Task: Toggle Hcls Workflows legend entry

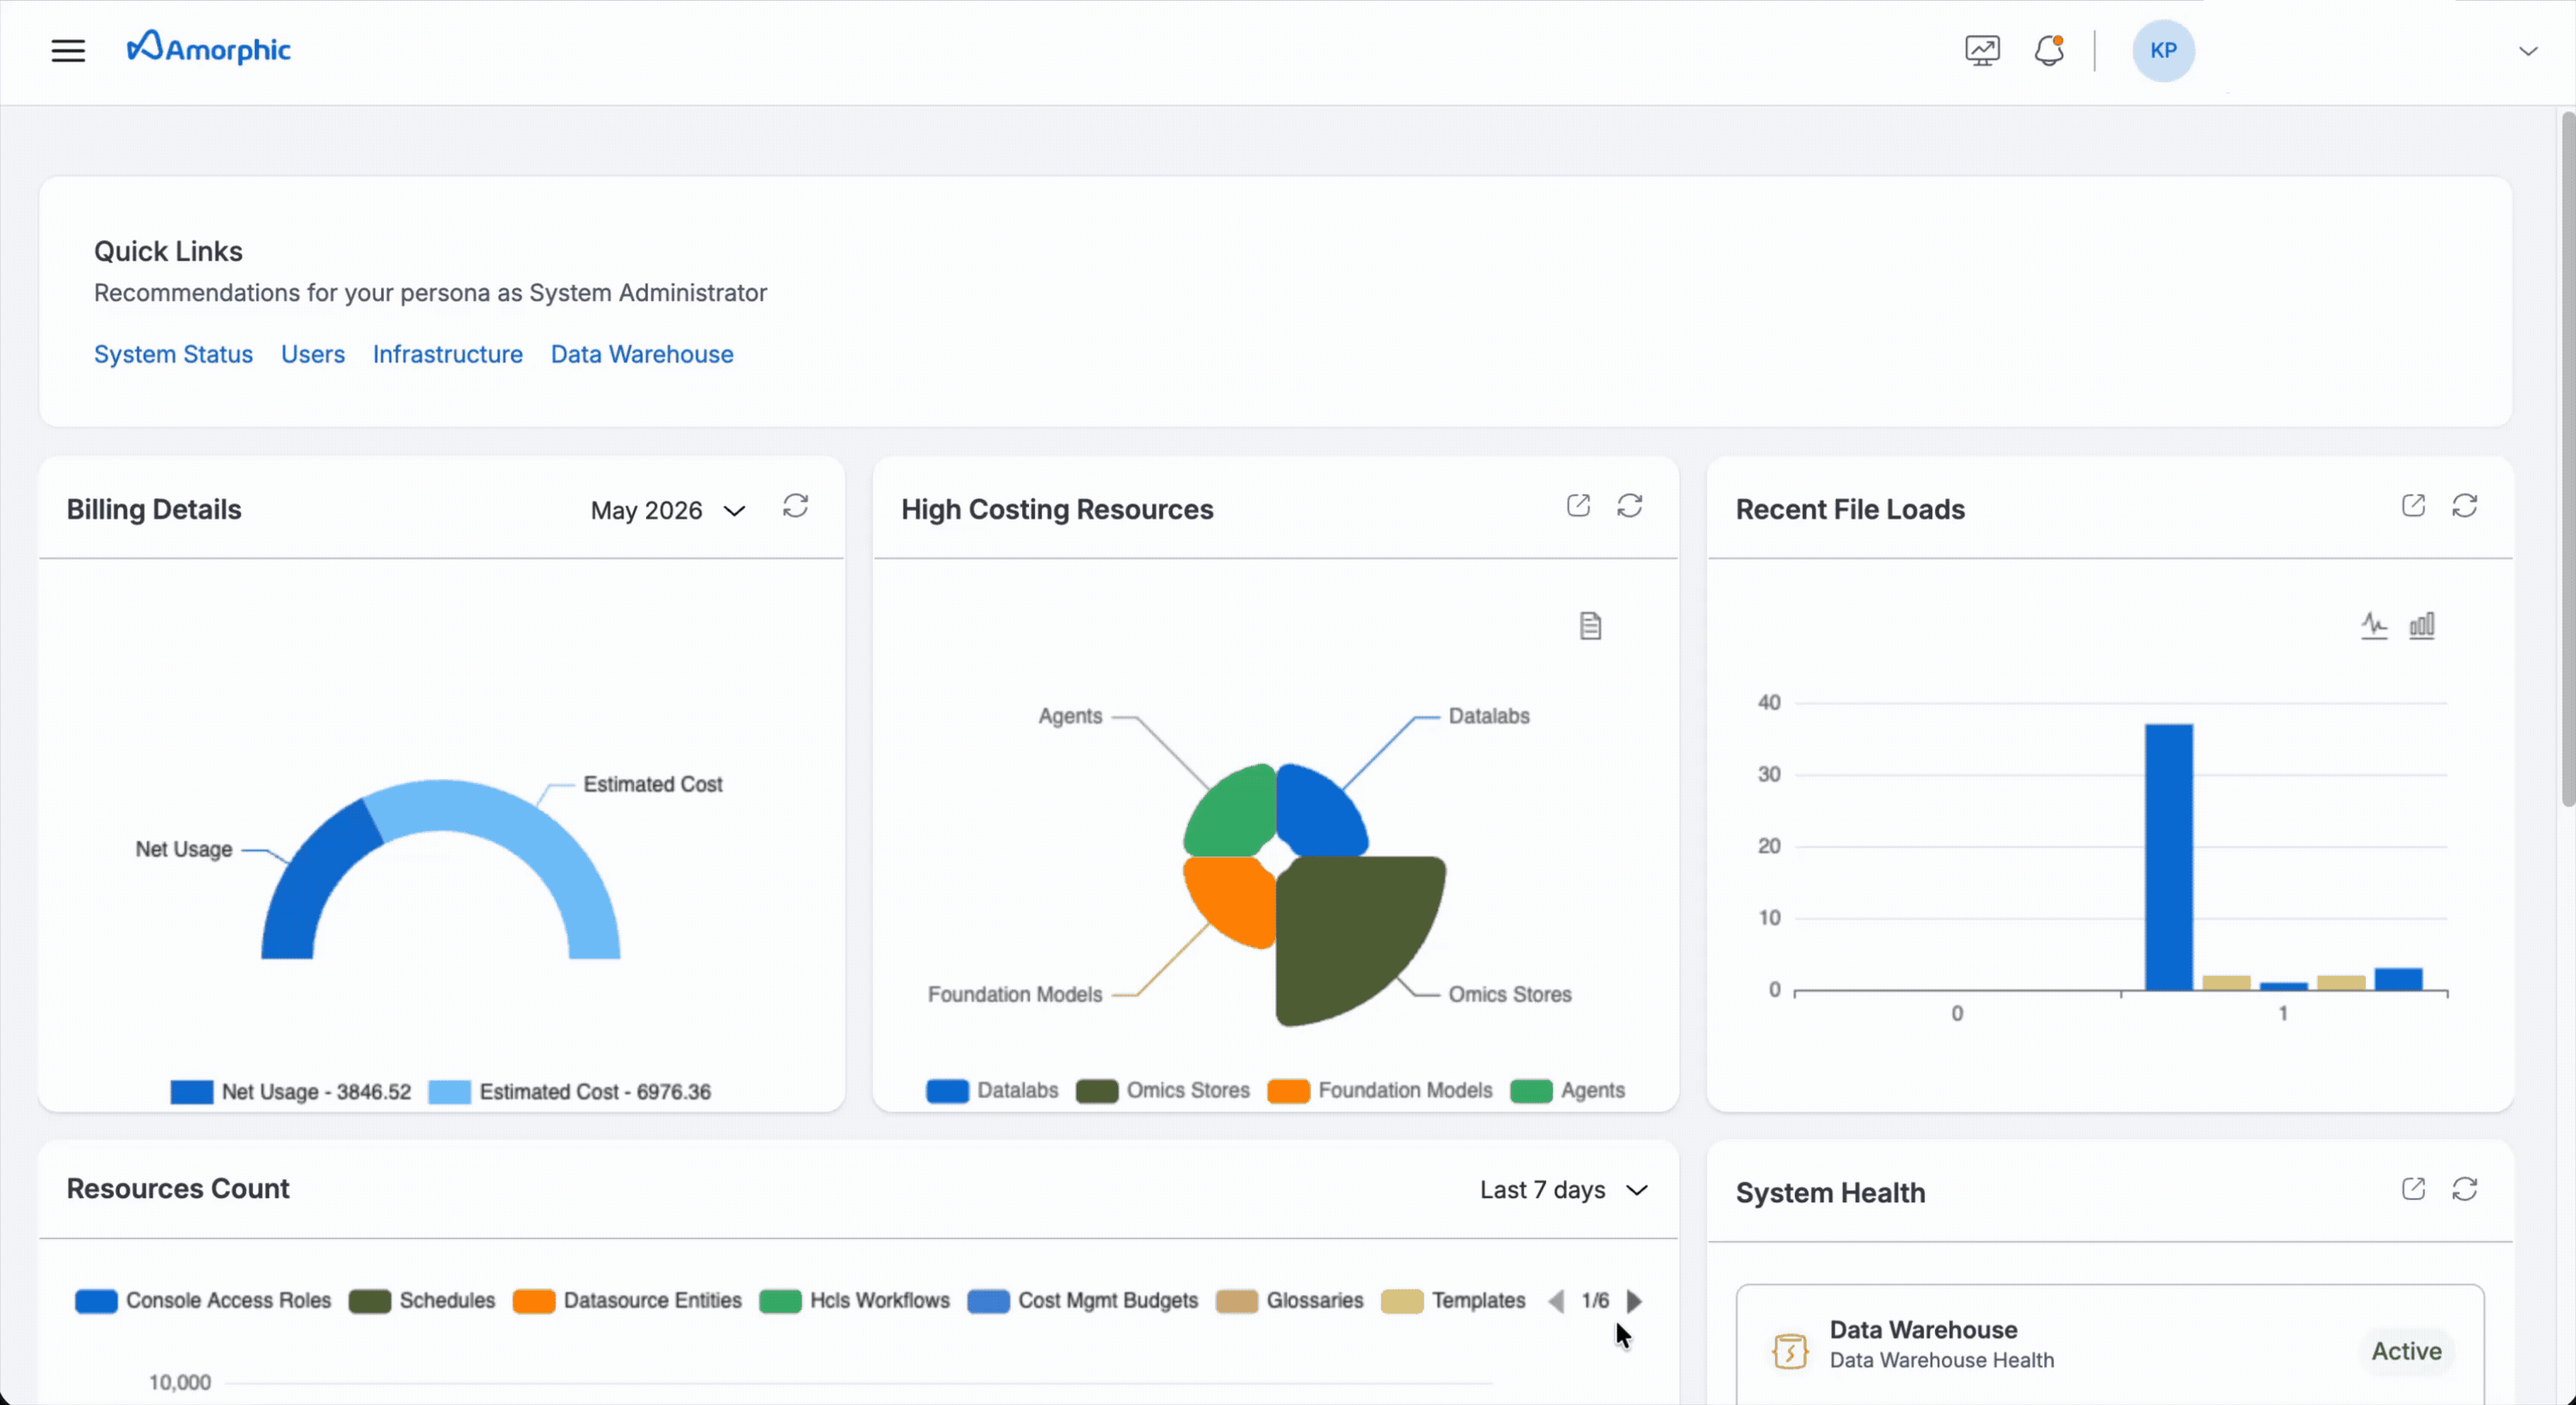Action: (x=855, y=1301)
